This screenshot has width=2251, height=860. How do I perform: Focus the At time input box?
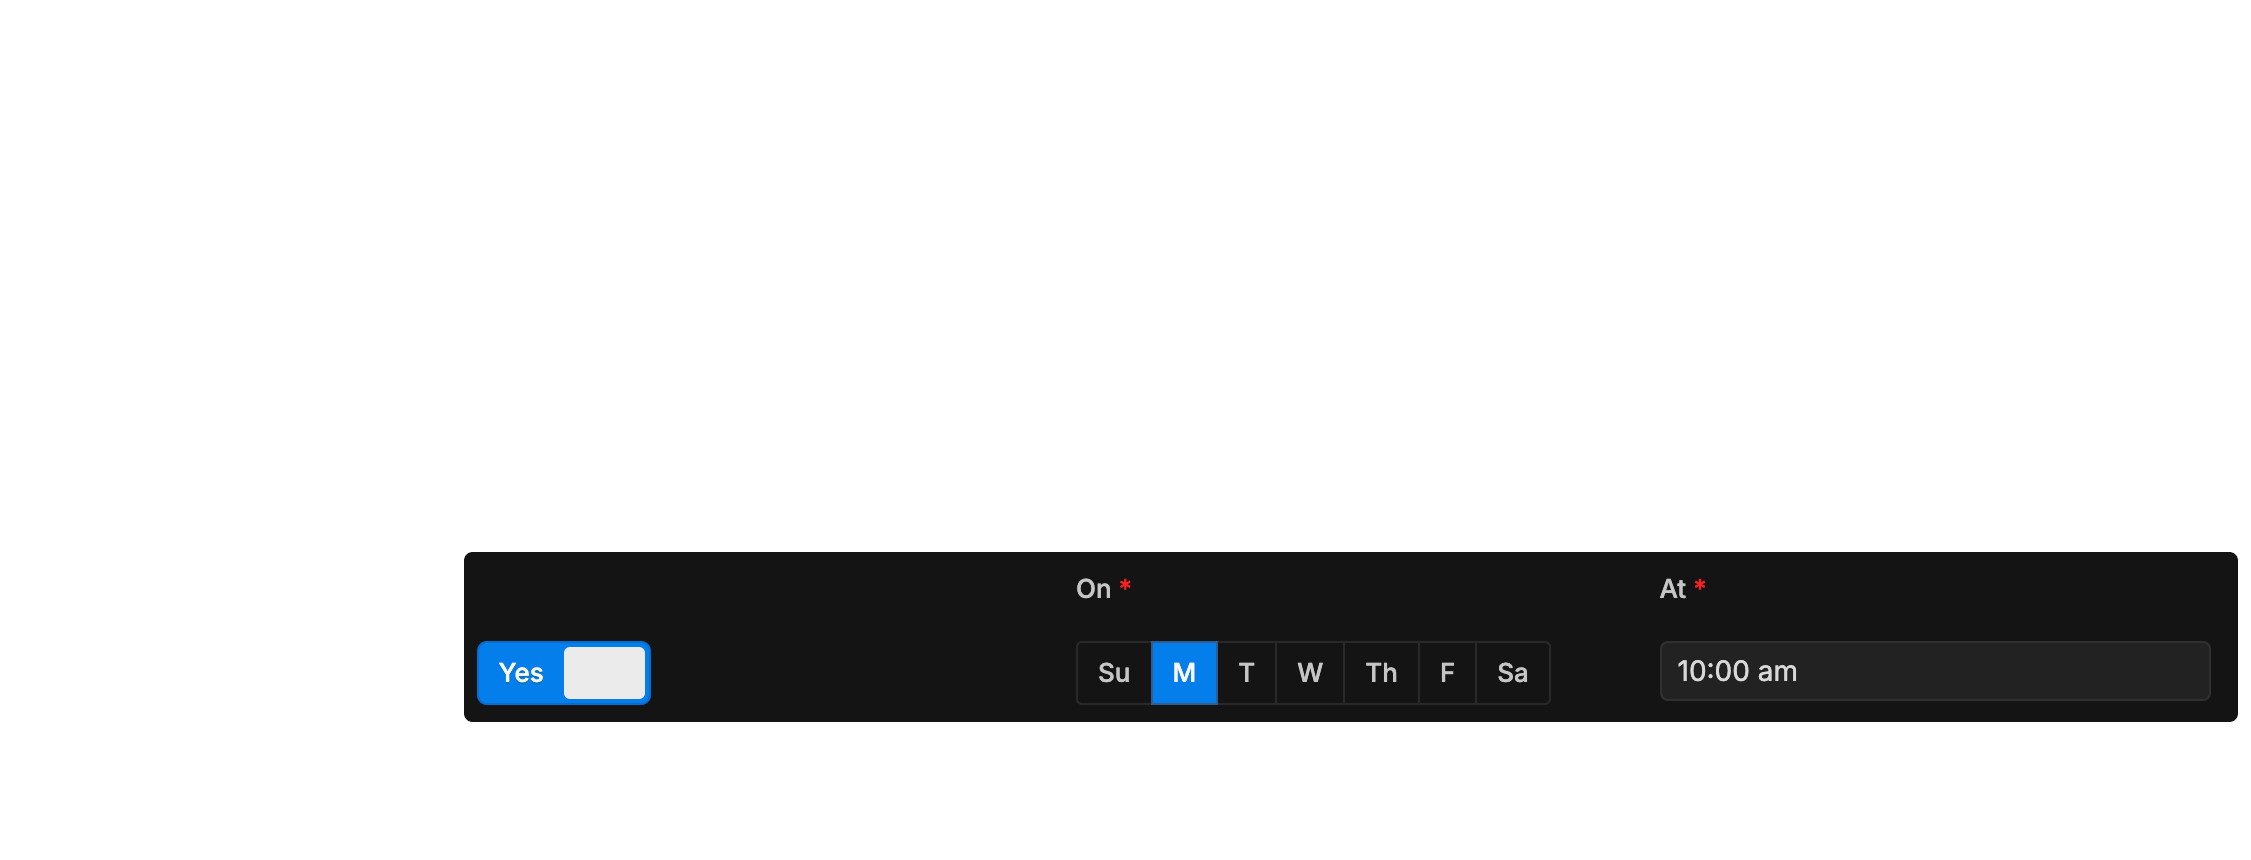(x=1935, y=671)
